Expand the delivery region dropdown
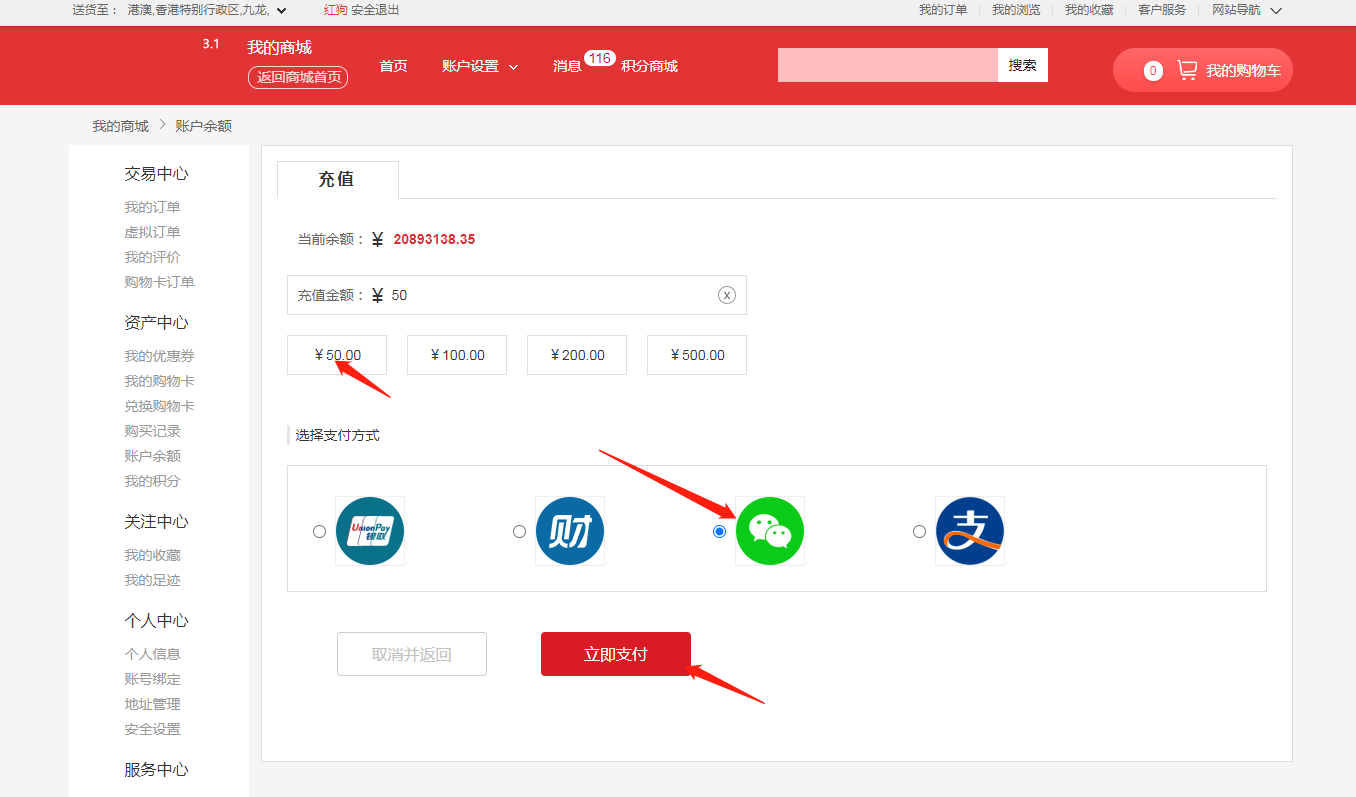The width and height of the screenshot is (1356, 797). coord(281,10)
